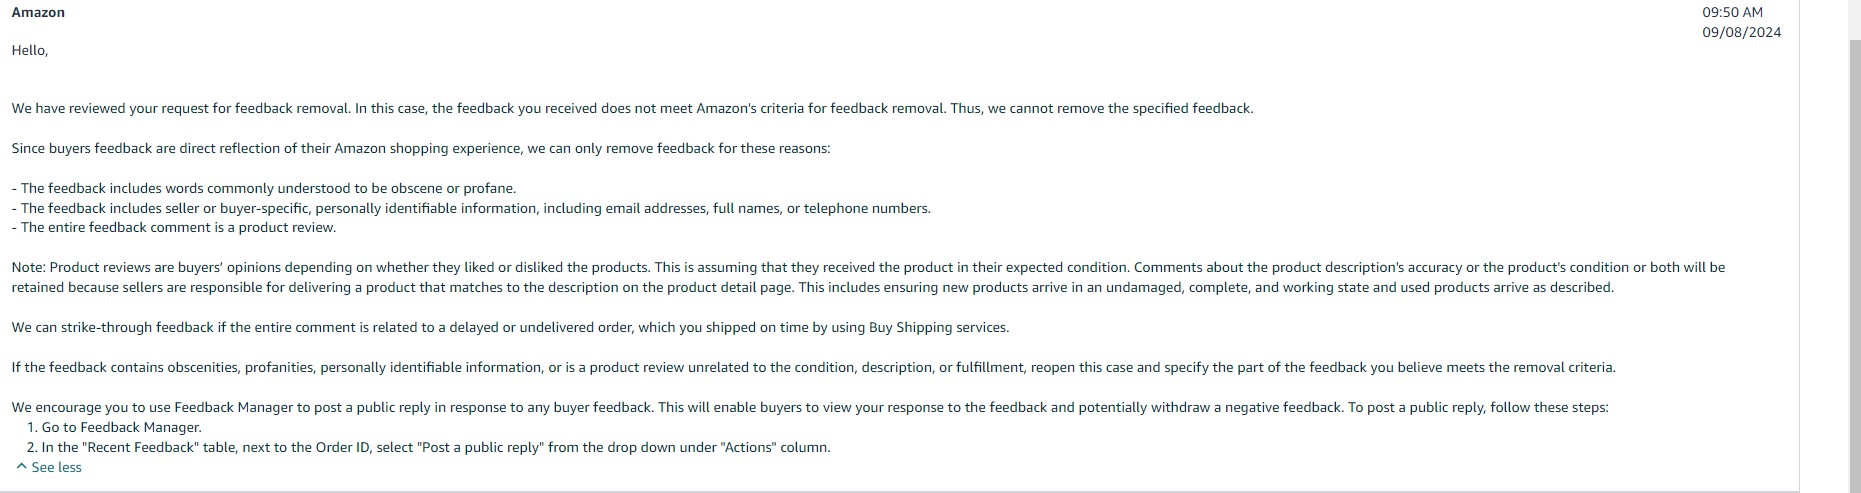Click the Hello greeting line
Image resolution: width=1861 pixels, height=493 pixels.
(30, 50)
